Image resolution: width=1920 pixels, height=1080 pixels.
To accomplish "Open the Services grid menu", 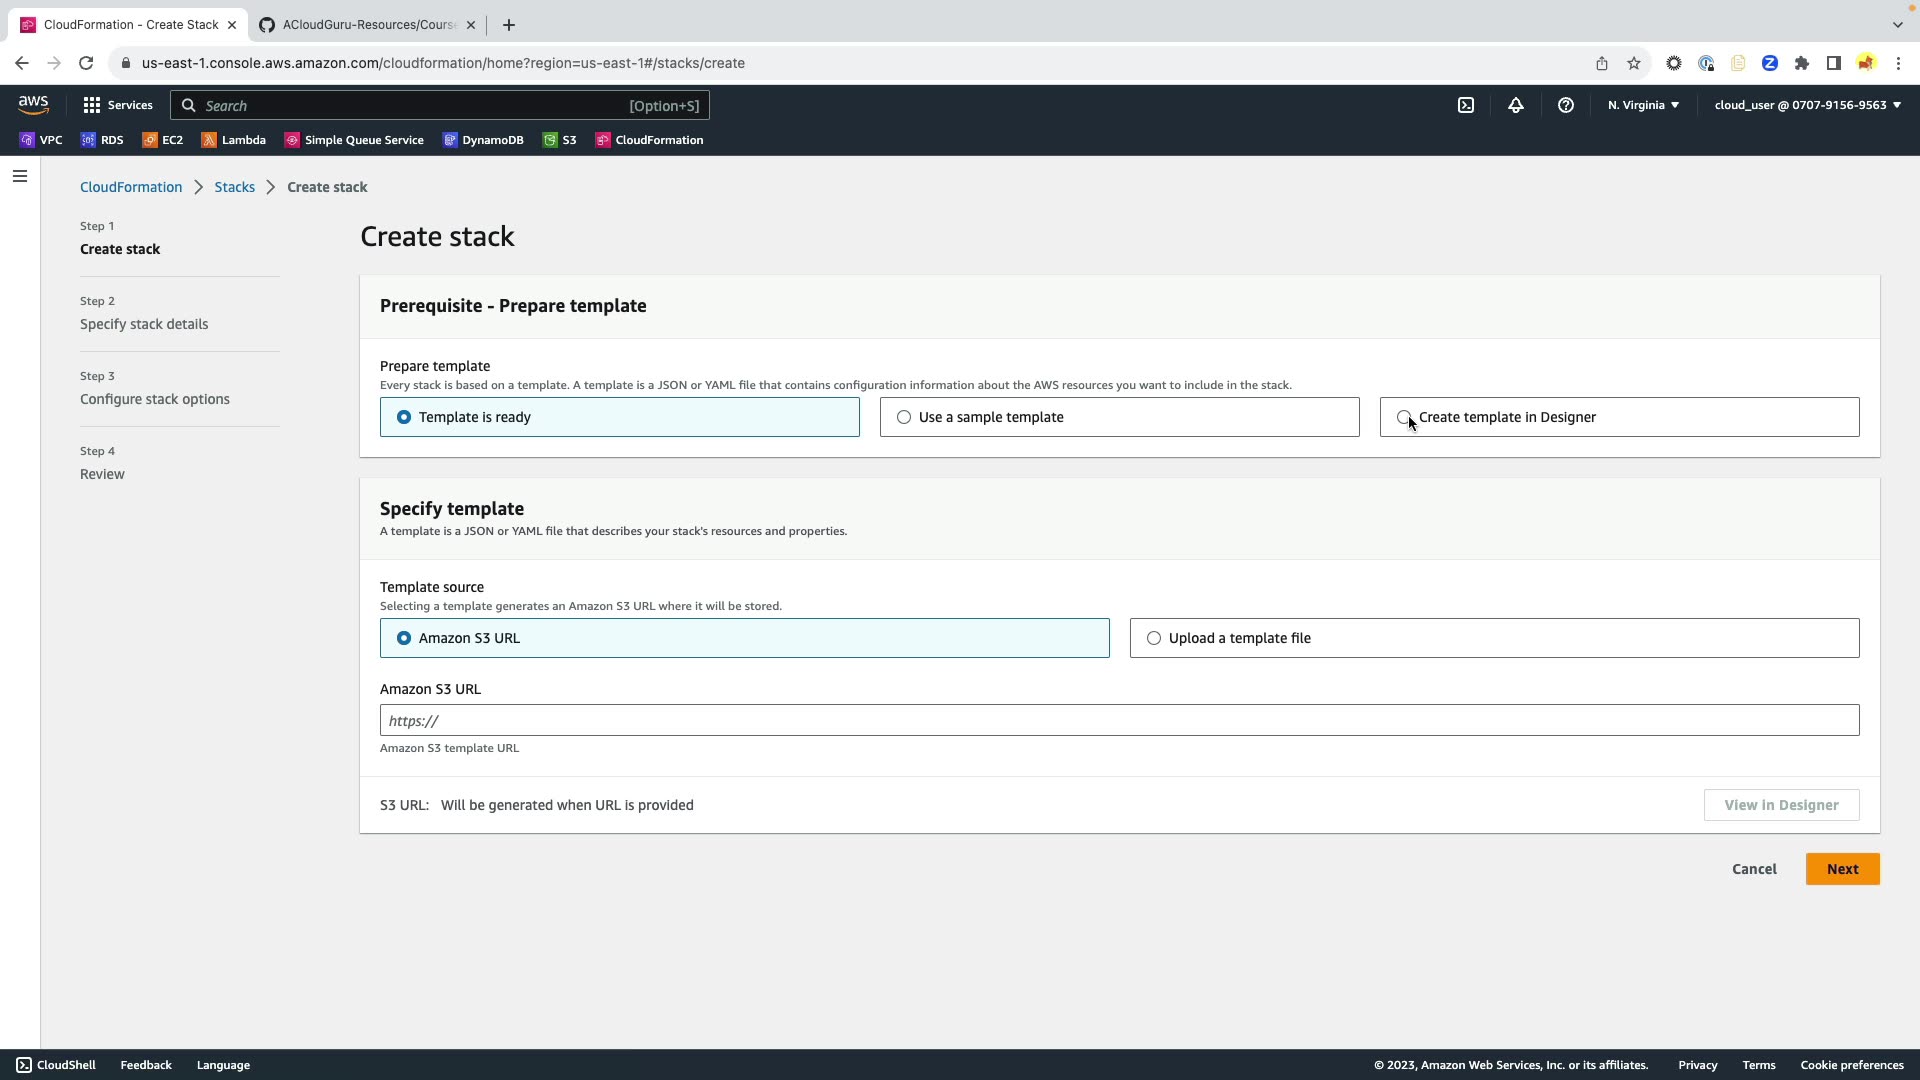I will (118, 105).
